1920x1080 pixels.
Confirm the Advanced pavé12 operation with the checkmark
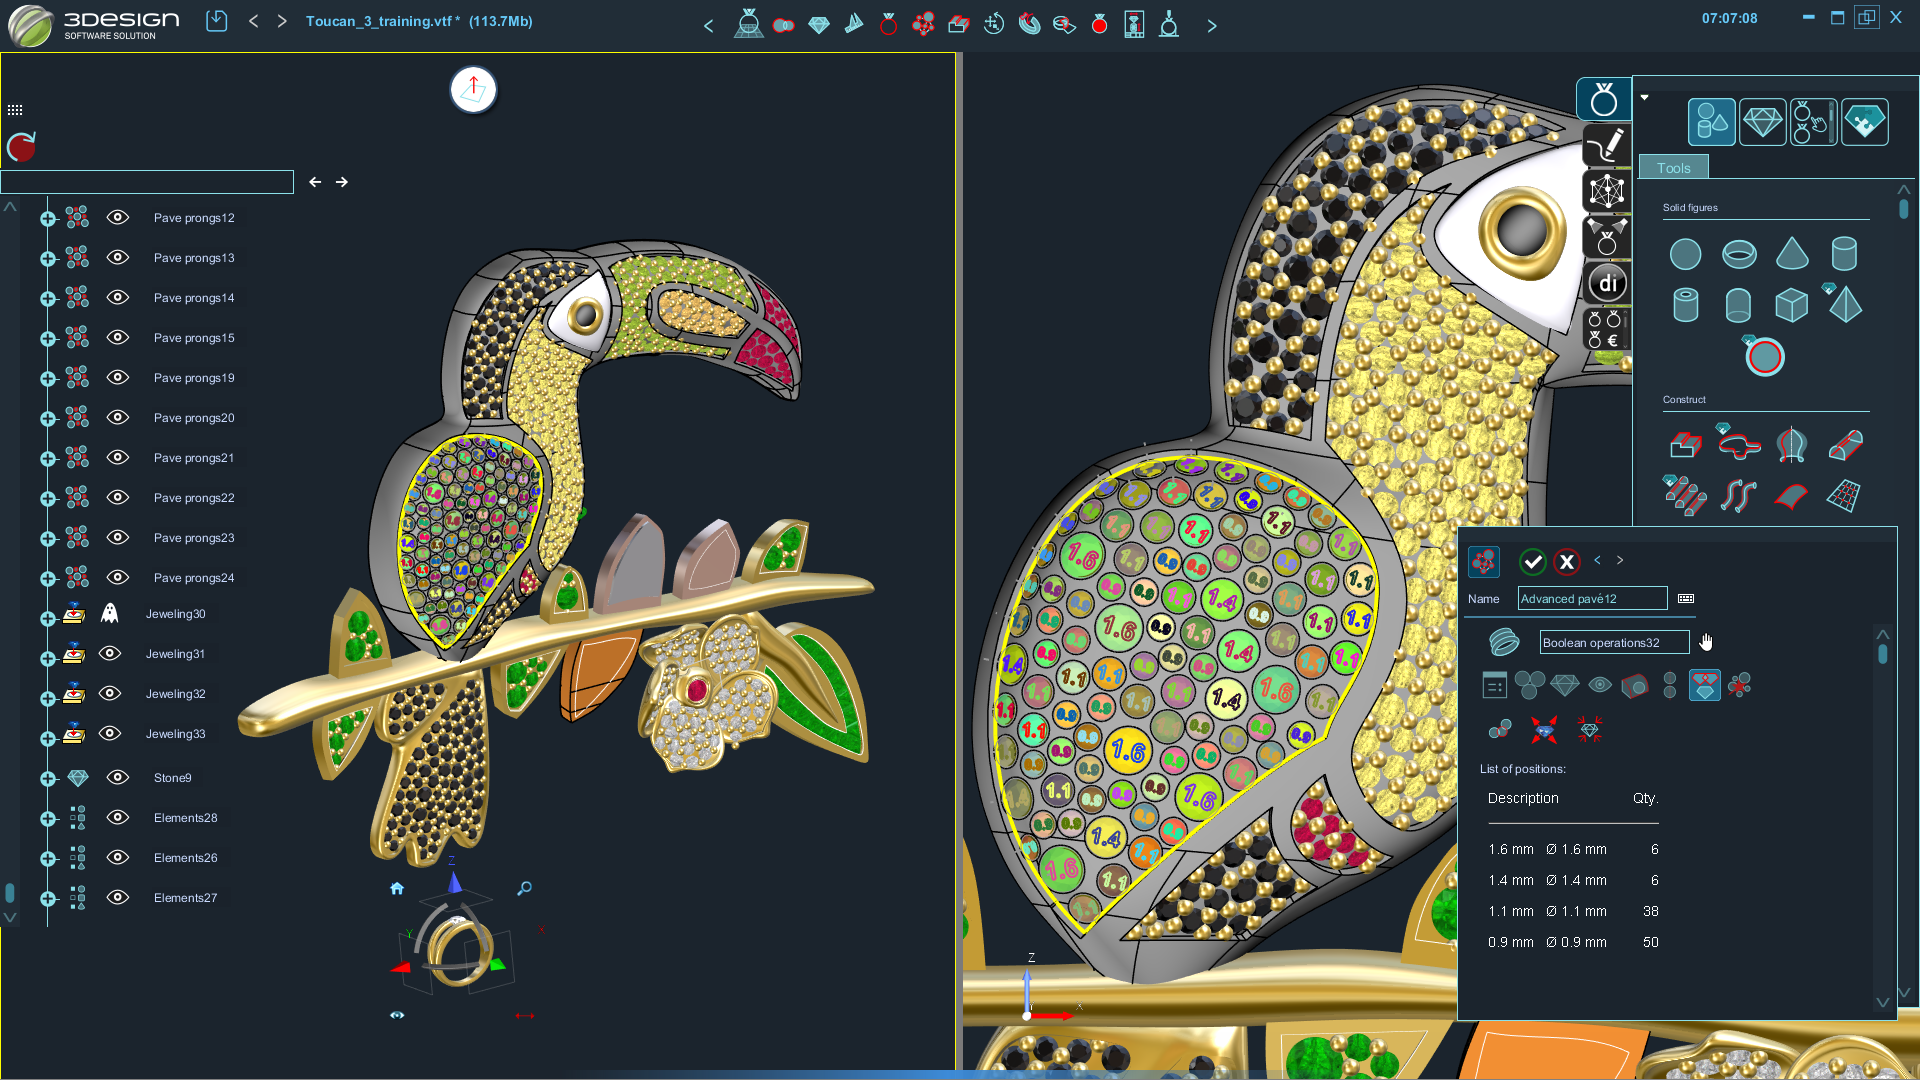(1535, 561)
